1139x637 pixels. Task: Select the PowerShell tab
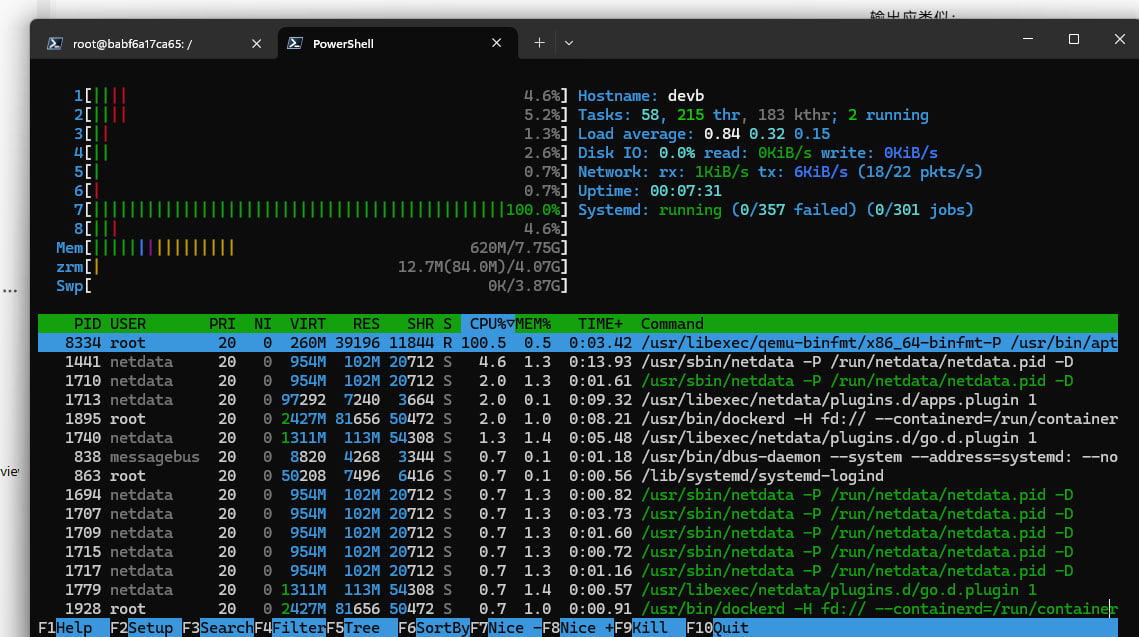(397, 44)
